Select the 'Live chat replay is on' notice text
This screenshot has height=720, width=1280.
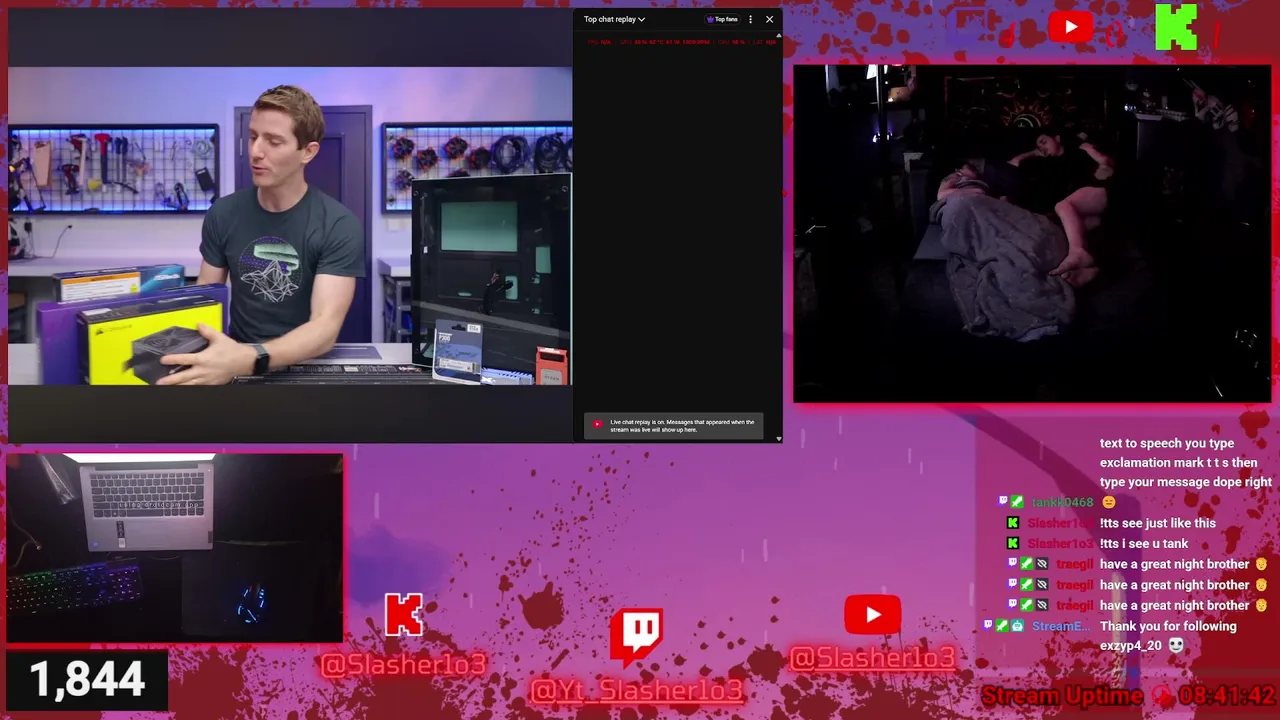pyautogui.click(x=682, y=426)
